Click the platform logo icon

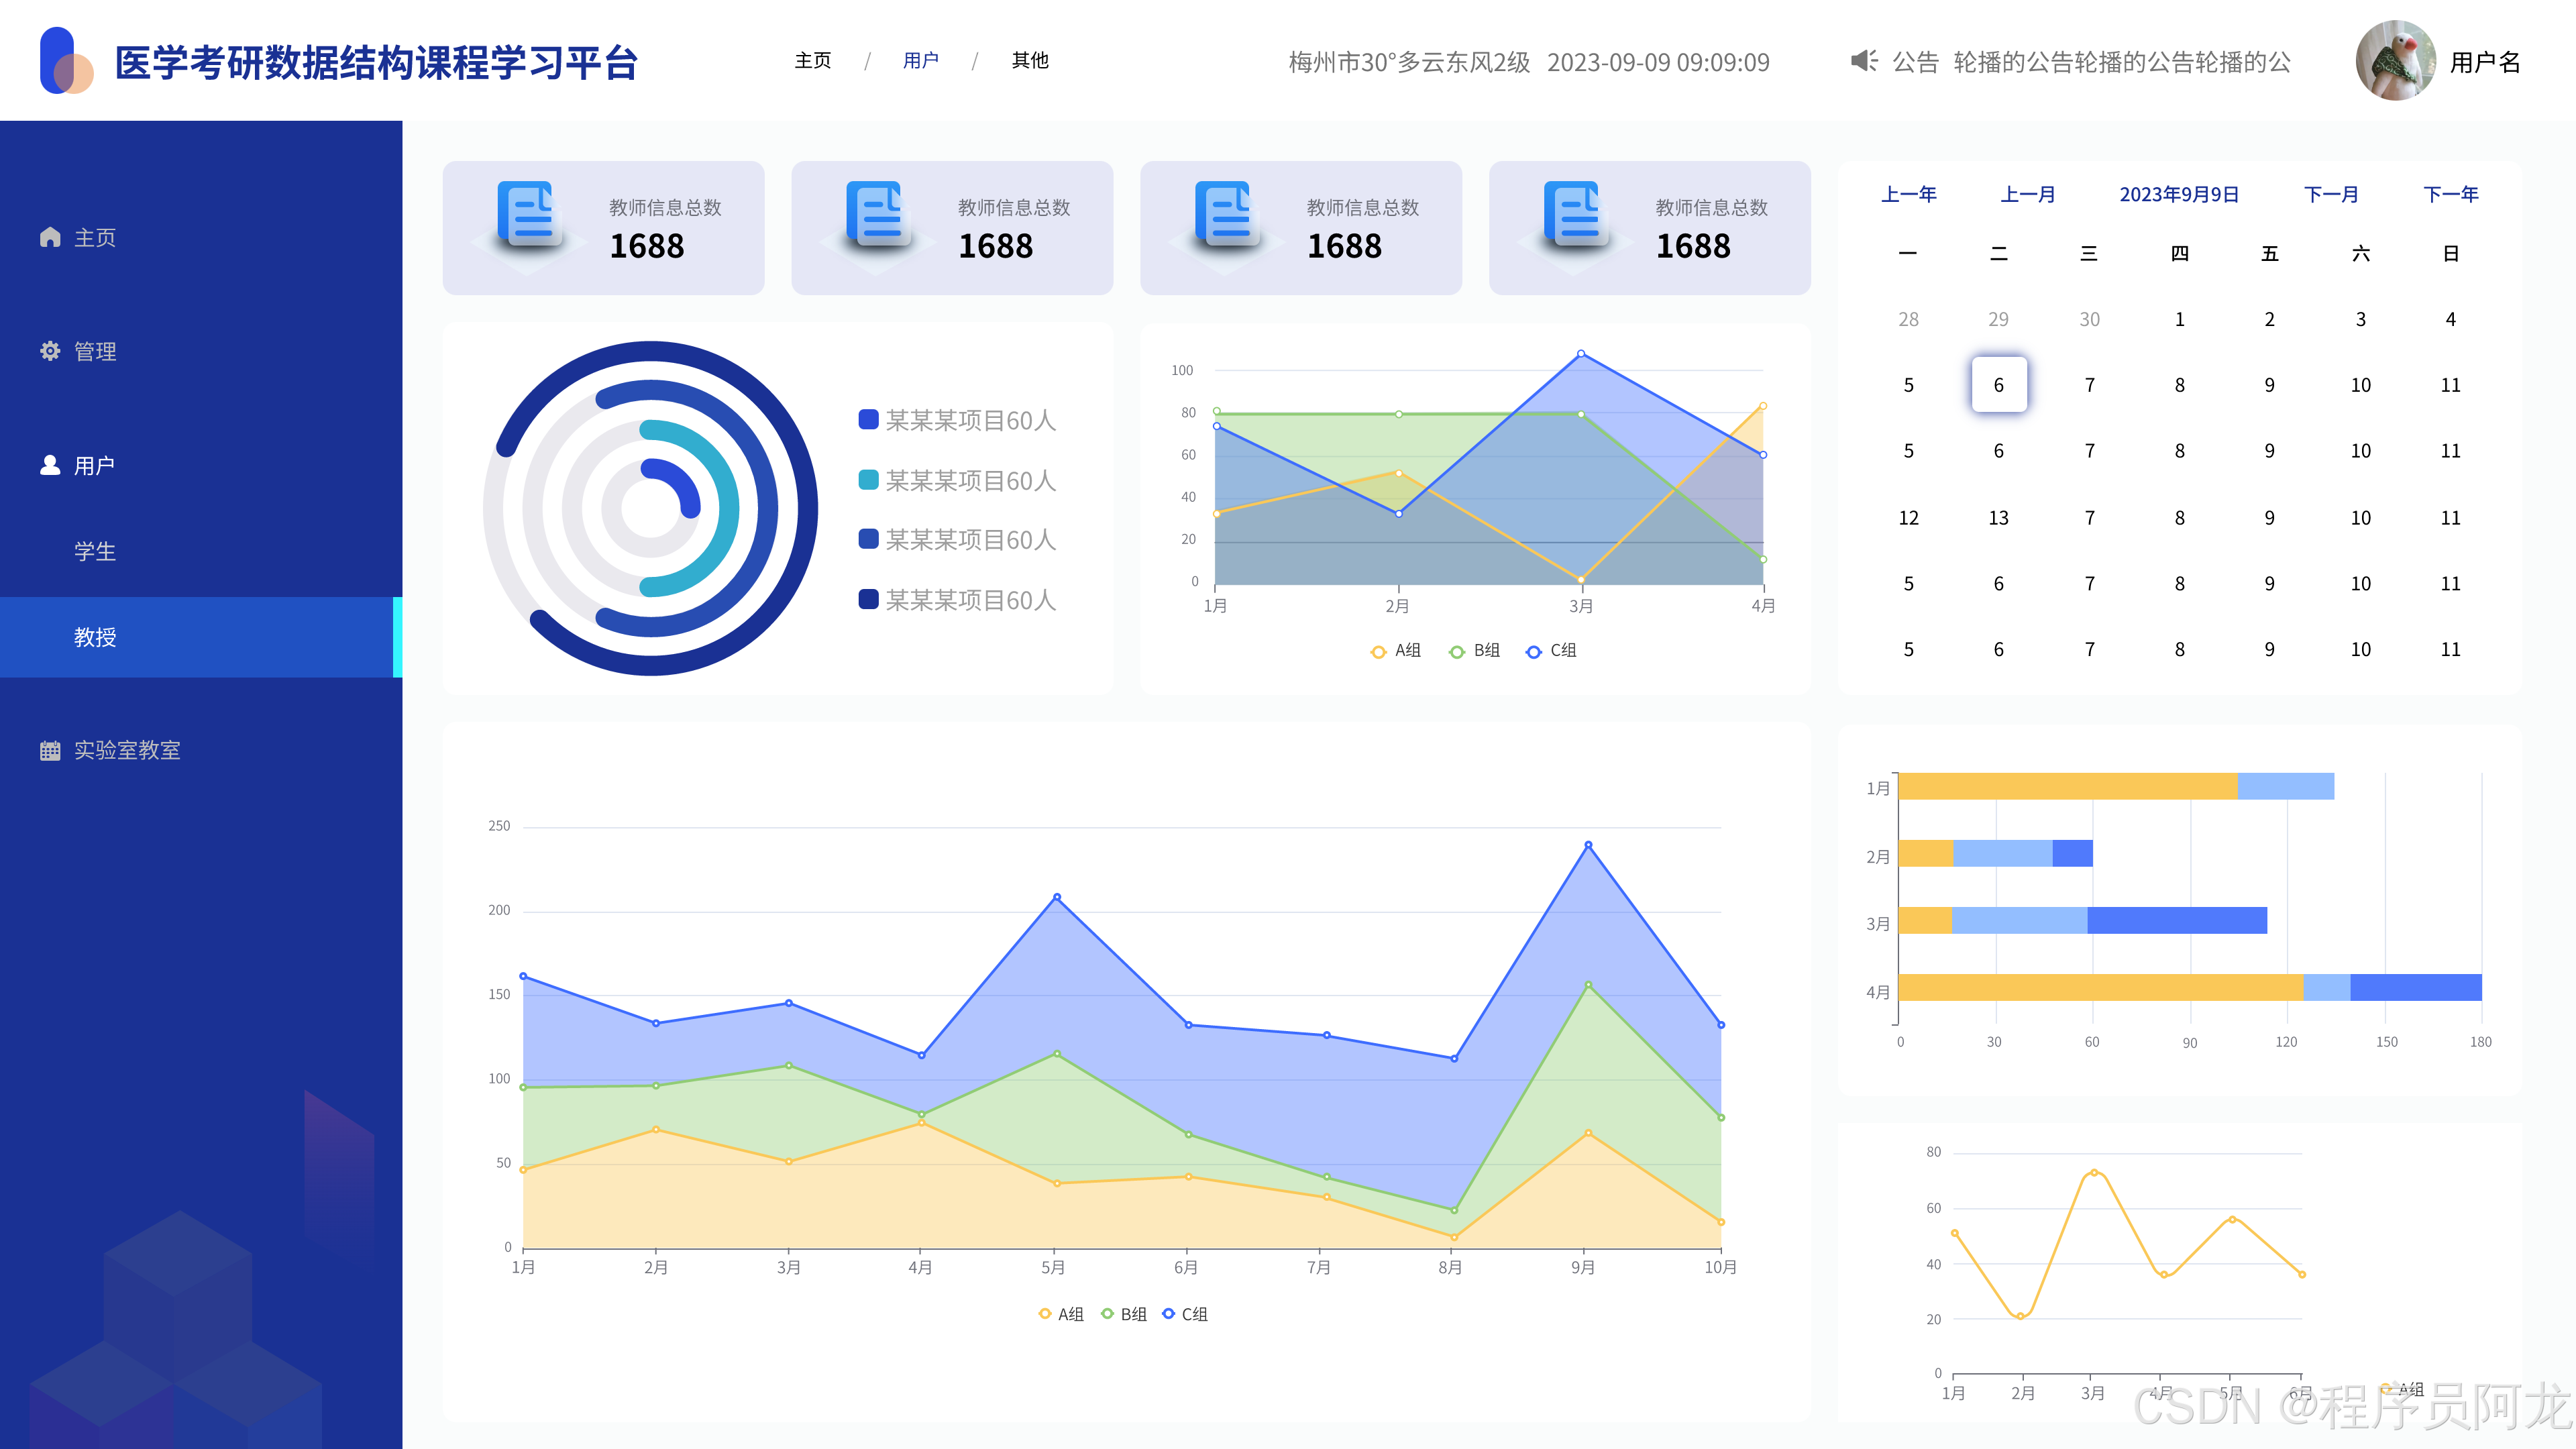(66, 61)
